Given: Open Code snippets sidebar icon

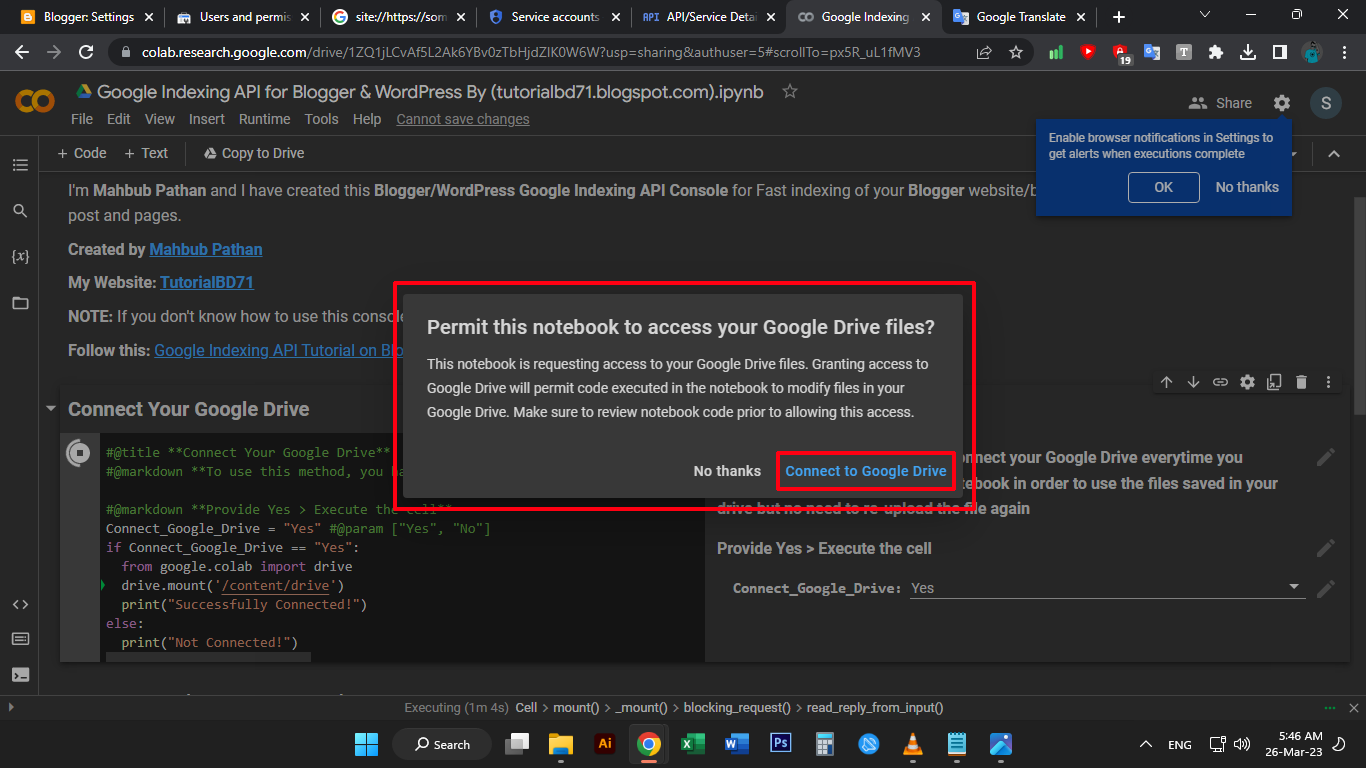Looking at the screenshot, I should (x=20, y=605).
